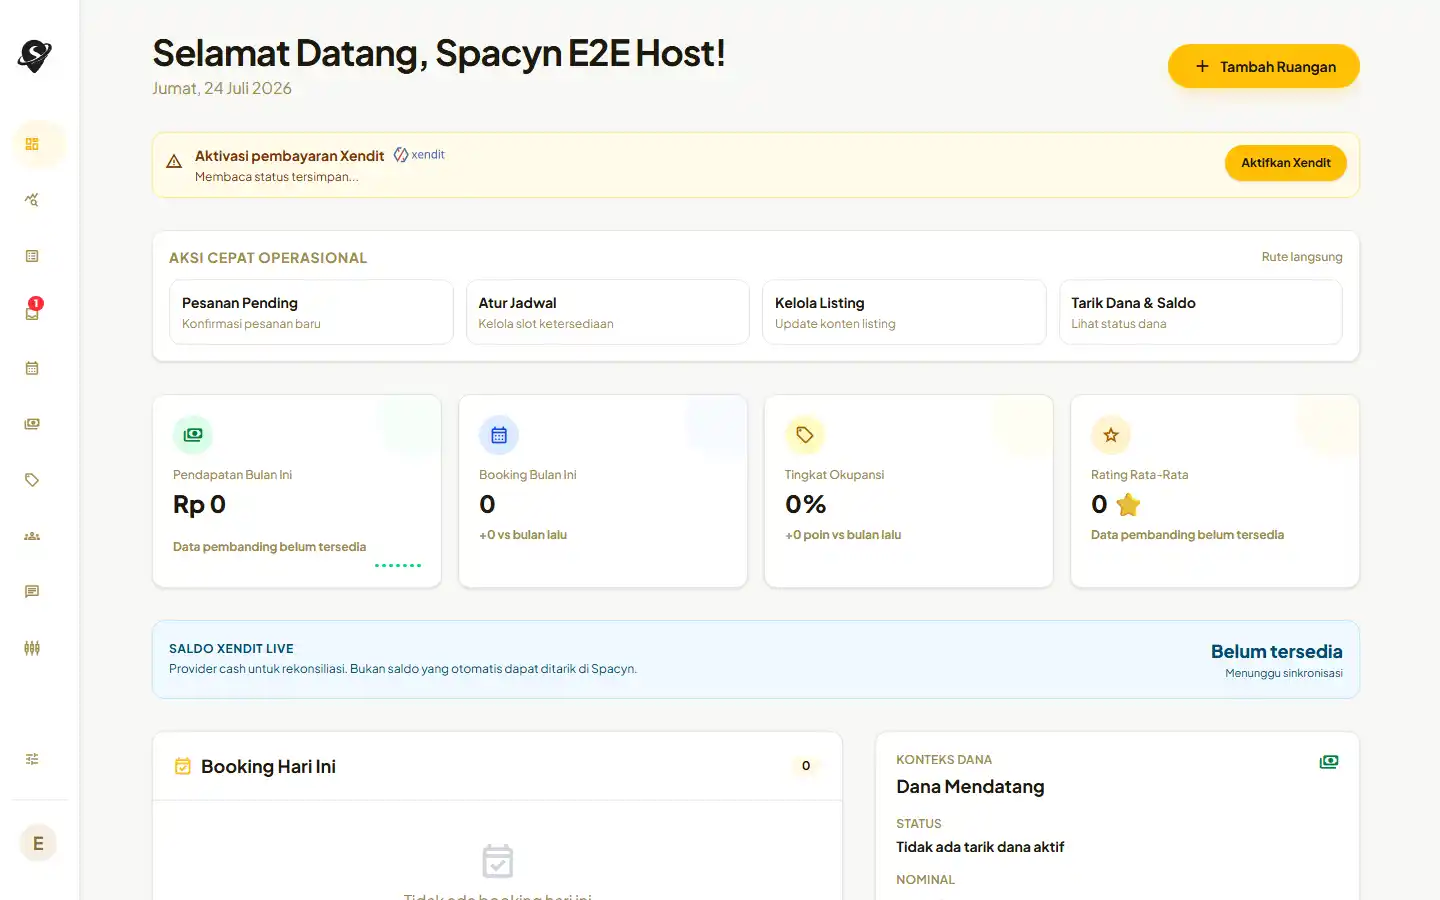1440x900 pixels.
Task: Click the dotted sparkline on Pendapatan card
Action: (398, 565)
